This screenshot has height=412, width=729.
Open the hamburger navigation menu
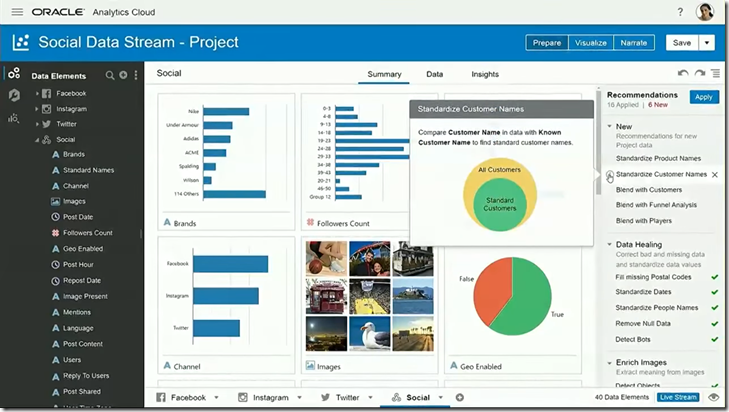click(x=15, y=12)
